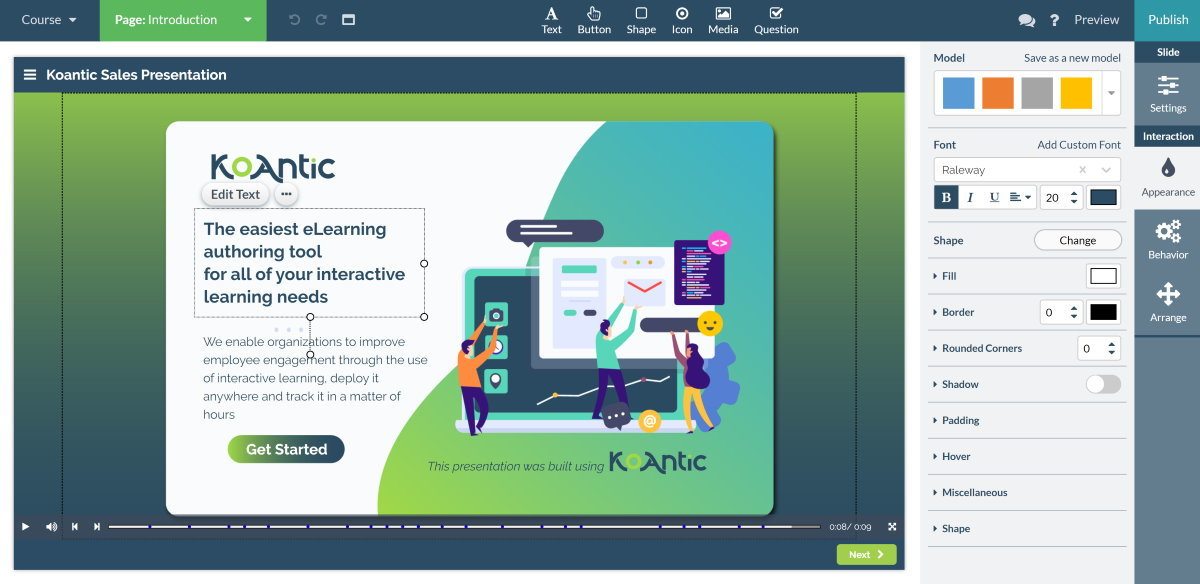Toggle Italic formatting
1200x584 pixels.
[970, 197]
